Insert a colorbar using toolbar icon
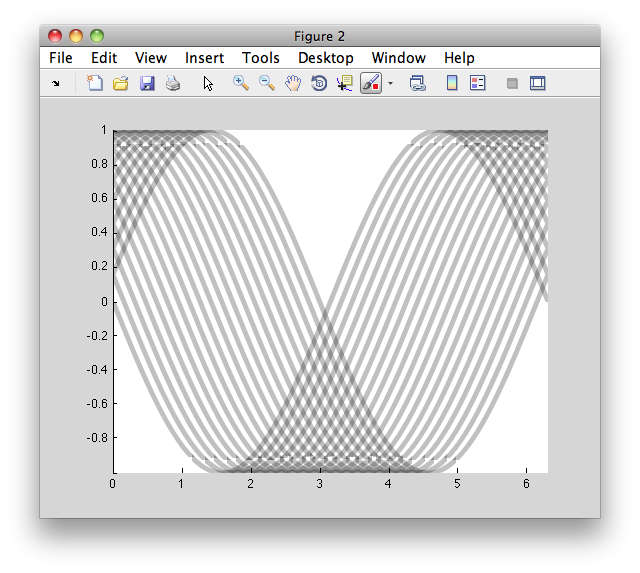The width and height of the screenshot is (640, 573). click(452, 83)
